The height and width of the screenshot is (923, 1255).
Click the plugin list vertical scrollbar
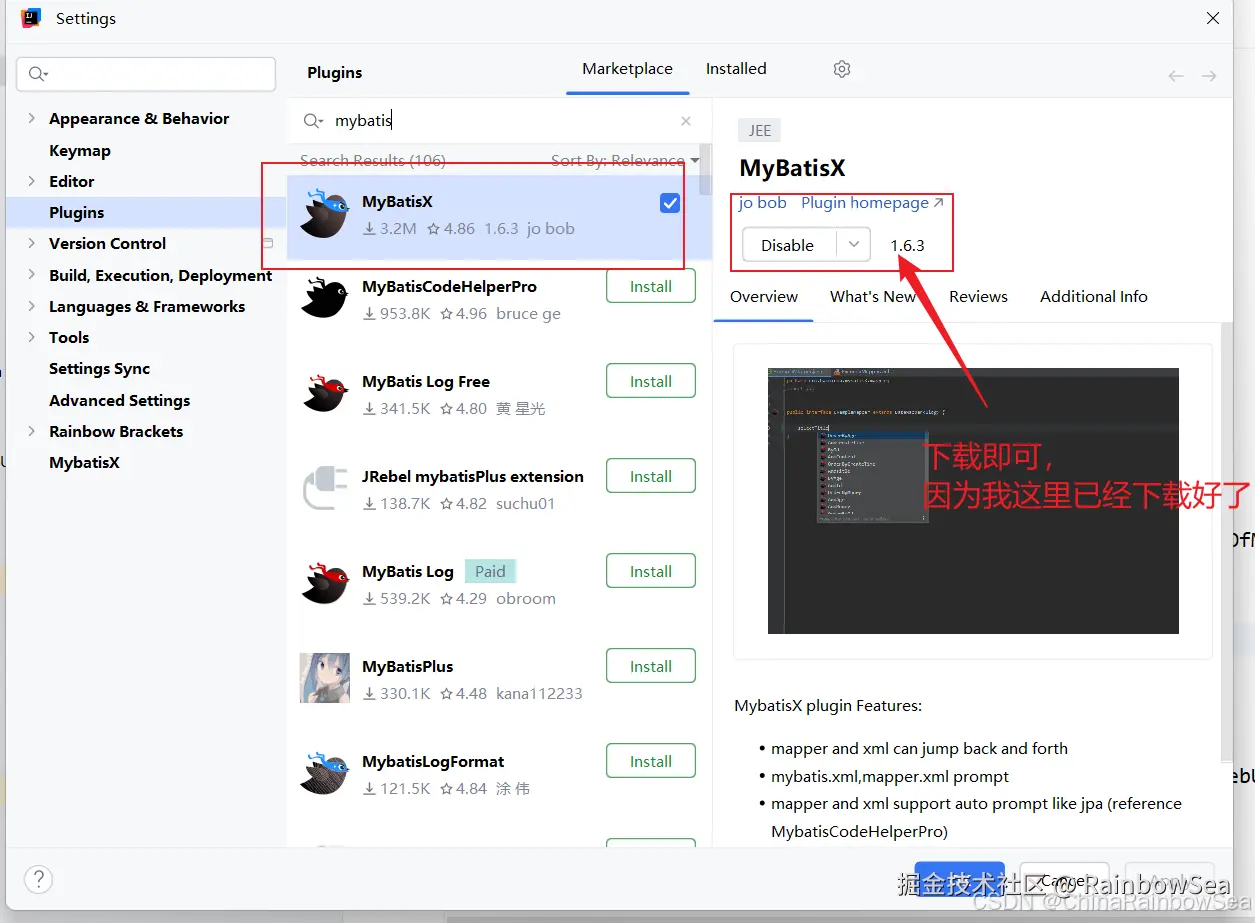click(706, 170)
